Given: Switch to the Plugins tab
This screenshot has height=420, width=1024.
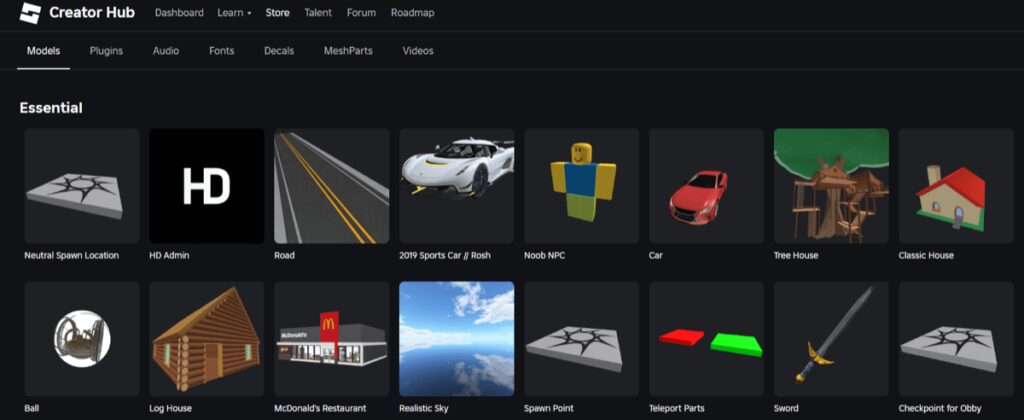Looking at the screenshot, I should (x=106, y=50).
